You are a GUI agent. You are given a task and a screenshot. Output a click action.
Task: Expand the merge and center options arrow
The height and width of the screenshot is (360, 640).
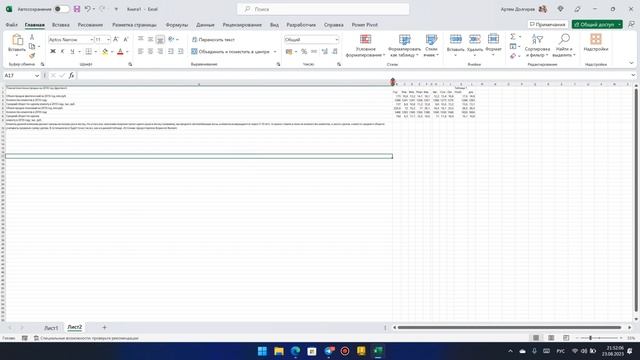275,52
